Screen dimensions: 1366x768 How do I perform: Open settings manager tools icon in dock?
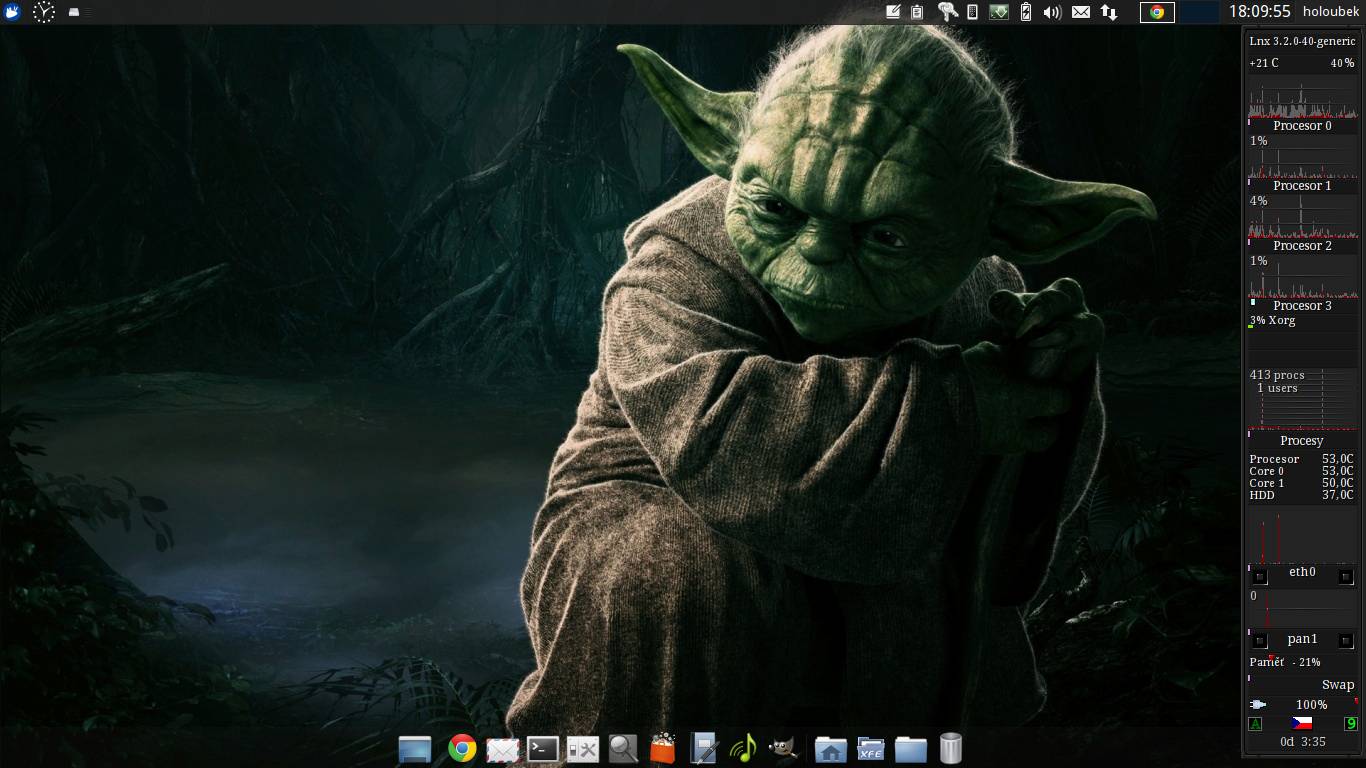pyautogui.click(x=583, y=749)
